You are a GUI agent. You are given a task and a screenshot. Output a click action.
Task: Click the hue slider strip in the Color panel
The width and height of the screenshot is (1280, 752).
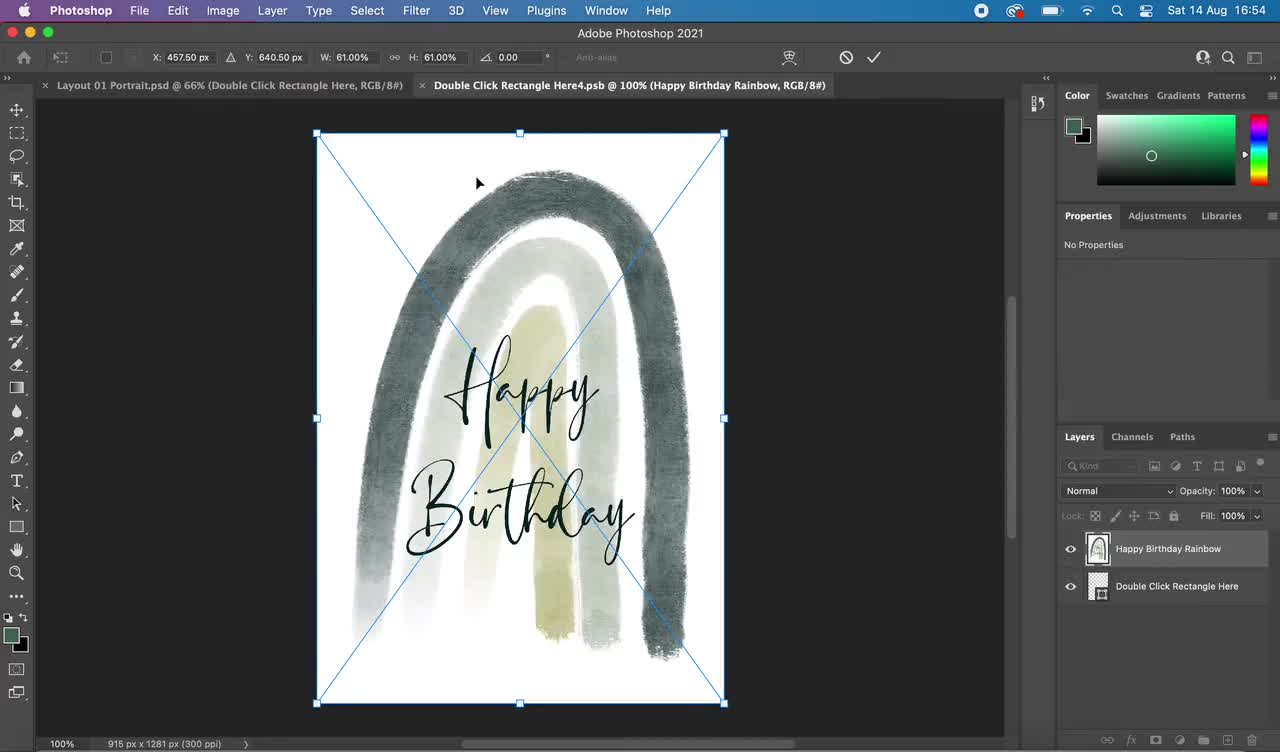click(1259, 150)
